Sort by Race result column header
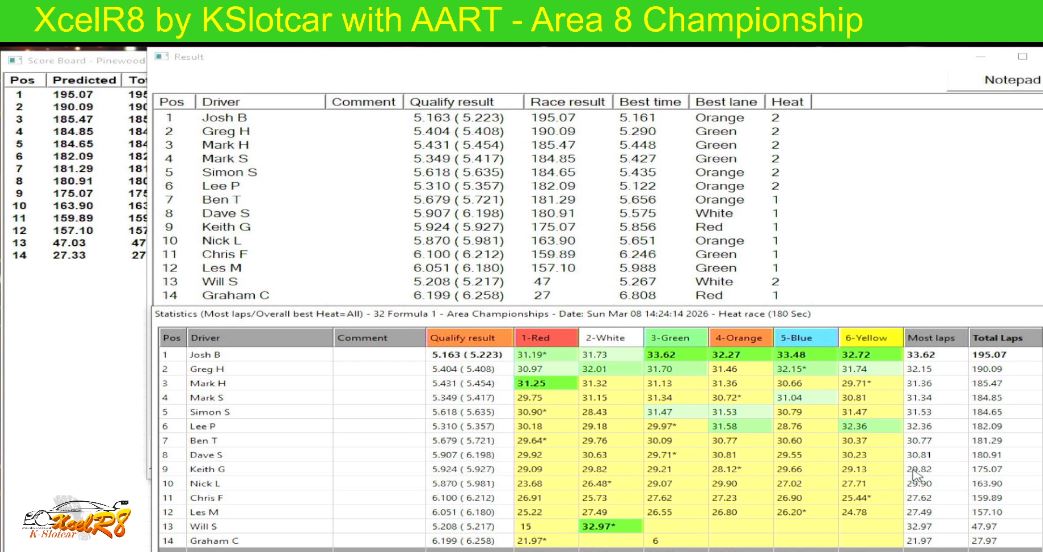The image size is (1043, 552). pos(568,102)
